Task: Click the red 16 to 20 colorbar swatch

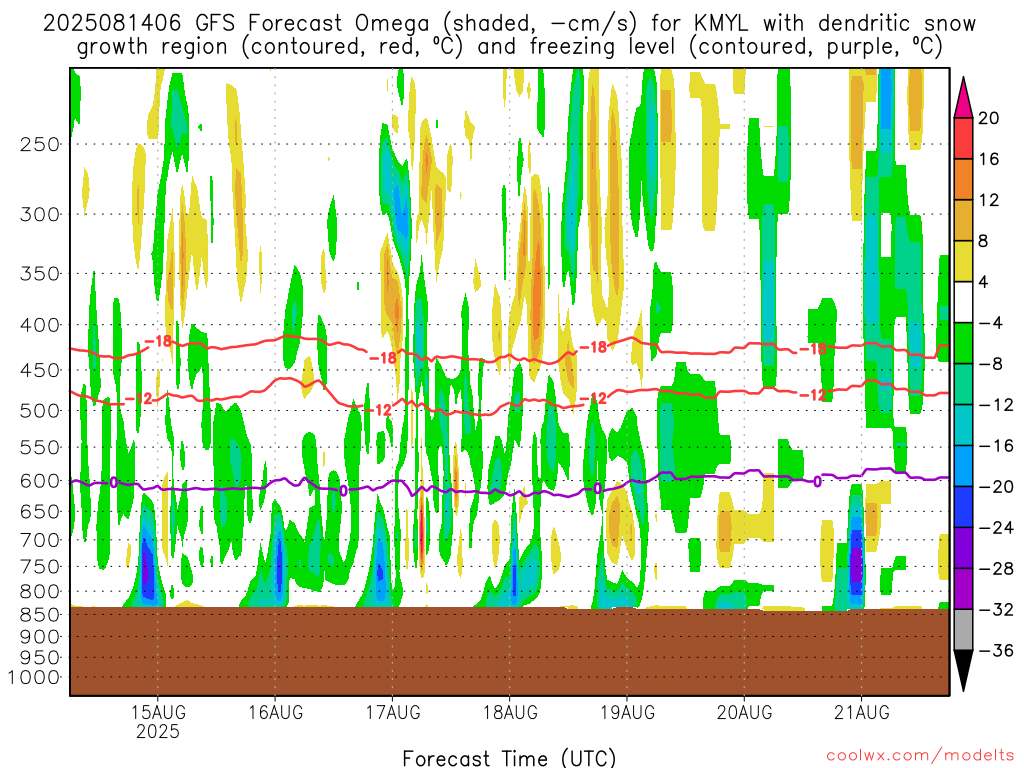Action: click(963, 138)
